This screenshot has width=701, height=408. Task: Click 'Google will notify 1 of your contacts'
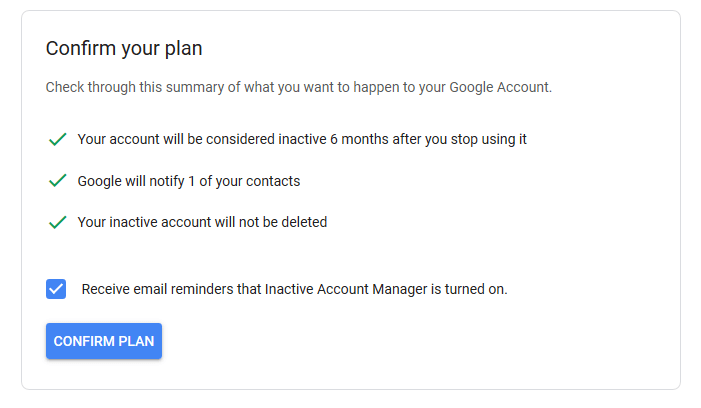tap(188, 181)
